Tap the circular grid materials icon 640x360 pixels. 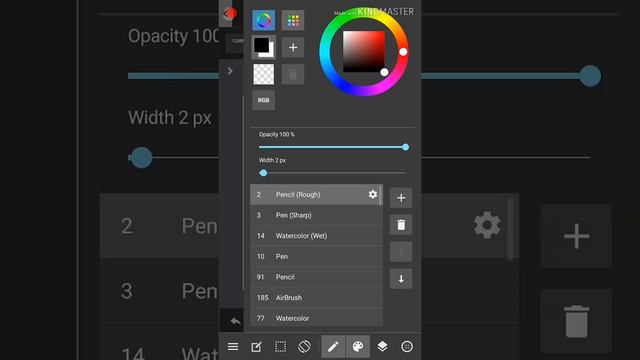pyautogui.click(x=407, y=347)
